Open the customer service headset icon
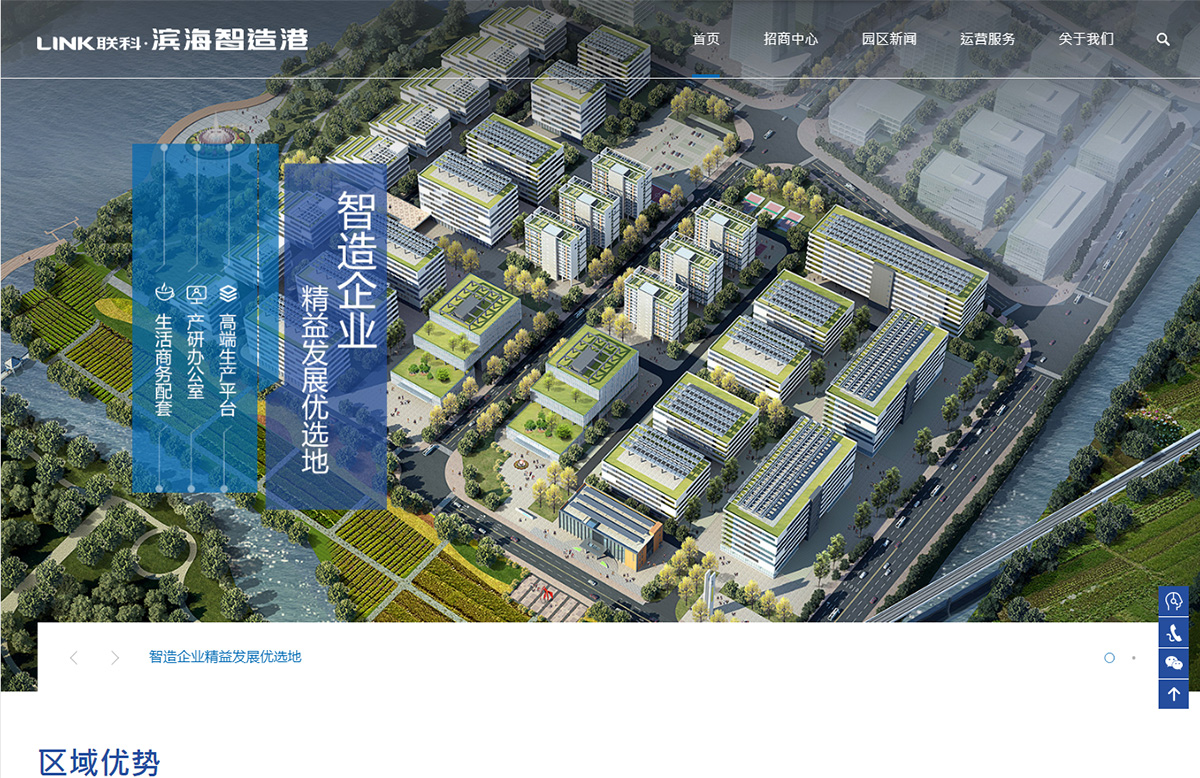 pyautogui.click(x=1174, y=601)
